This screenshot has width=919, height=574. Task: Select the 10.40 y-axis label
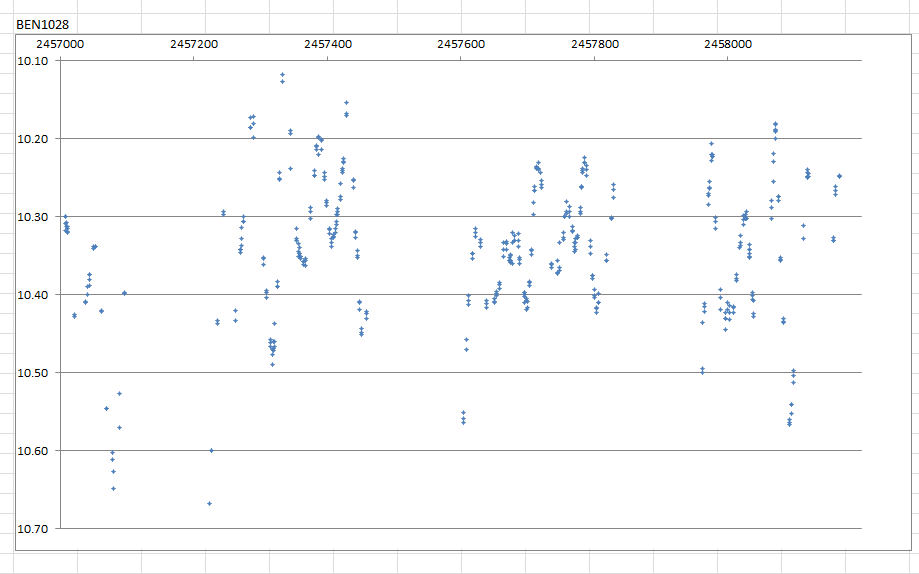[33, 295]
